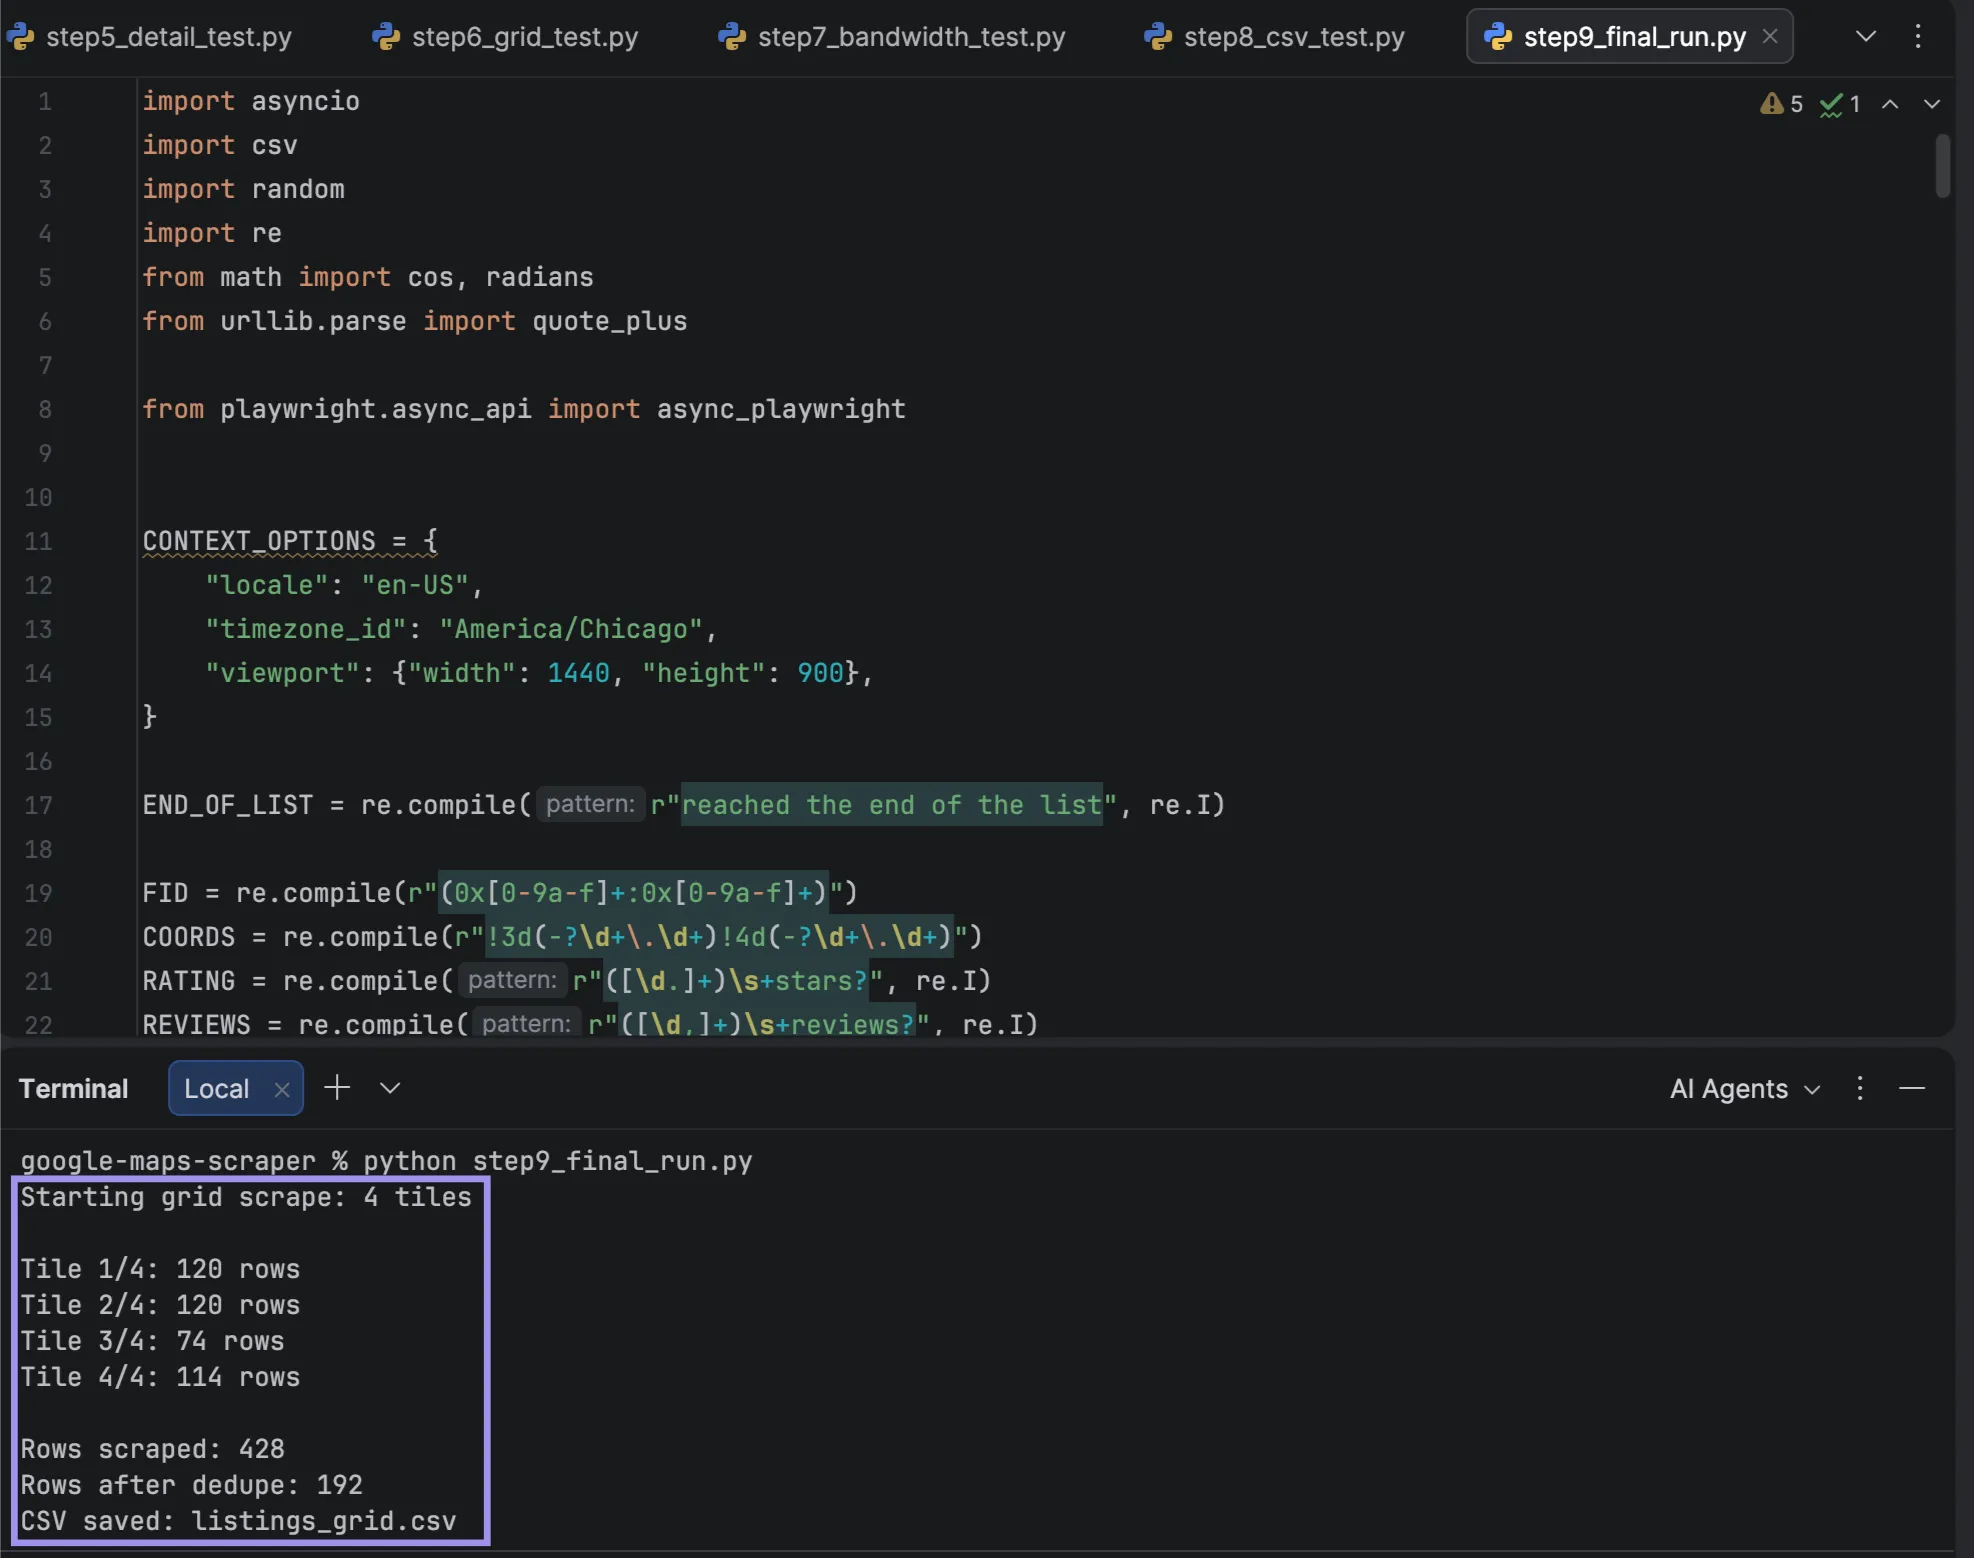Viewport: 1974px width, 1558px height.
Task: Click 'quote_plus' in the urllib import
Action: (610, 321)
